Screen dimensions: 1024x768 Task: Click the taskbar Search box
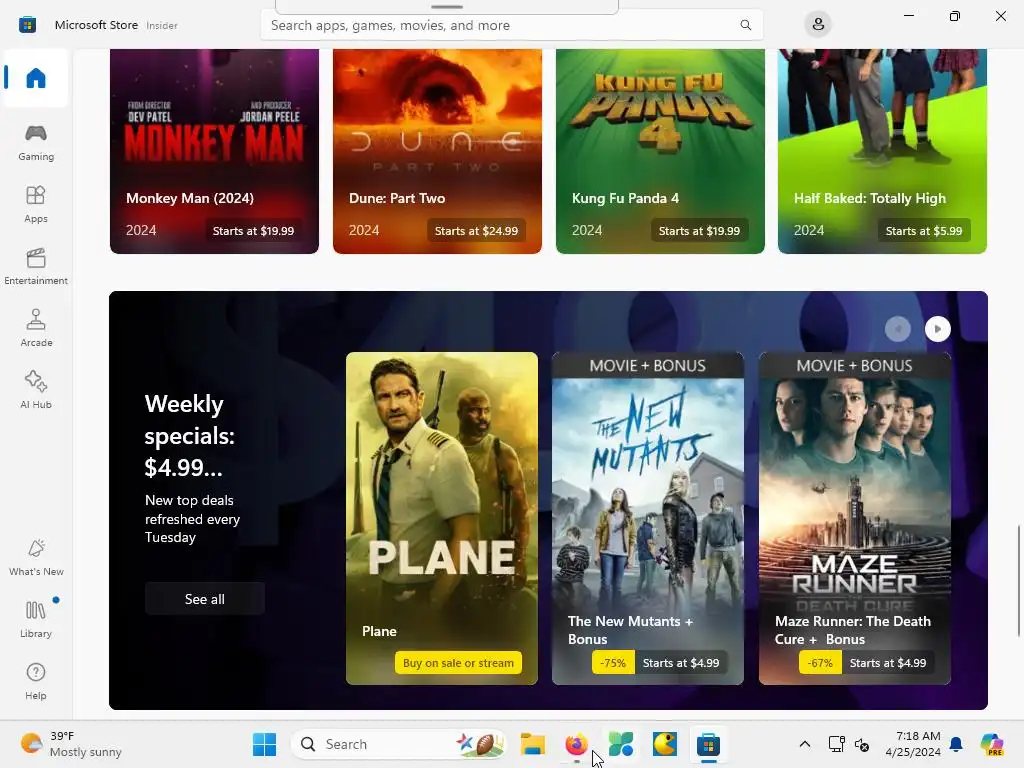[x=399, y=744]
